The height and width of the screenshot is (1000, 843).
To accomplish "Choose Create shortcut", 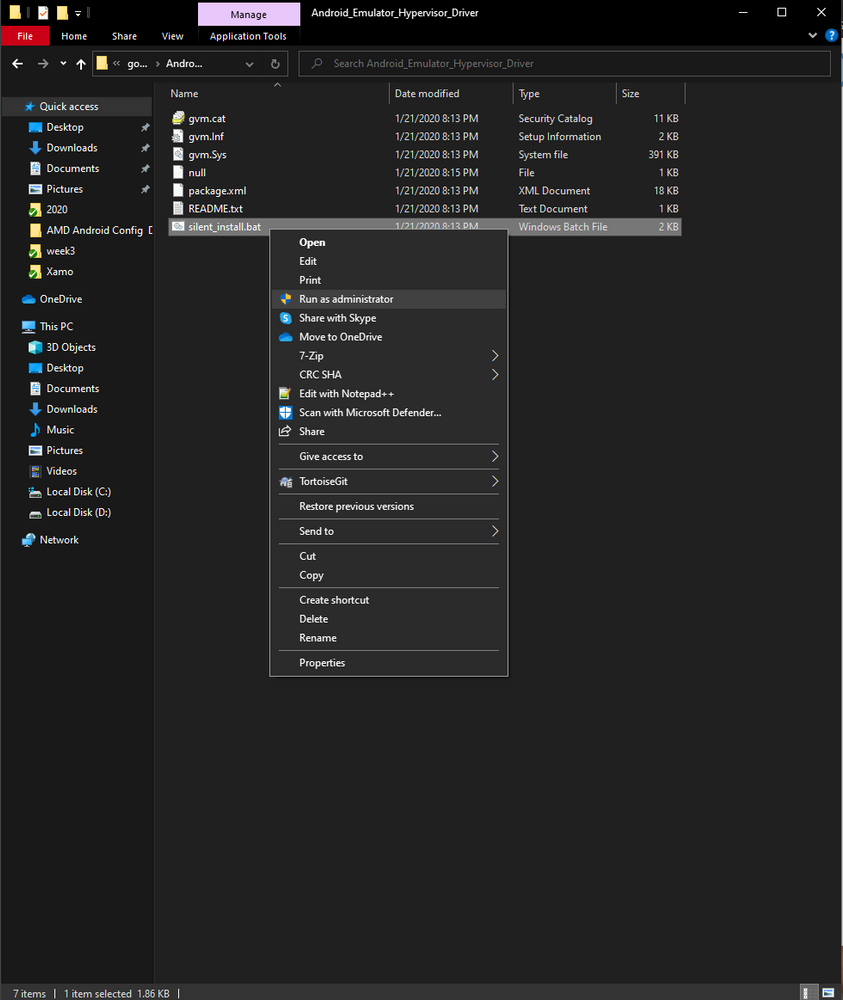I will point(388,600).
